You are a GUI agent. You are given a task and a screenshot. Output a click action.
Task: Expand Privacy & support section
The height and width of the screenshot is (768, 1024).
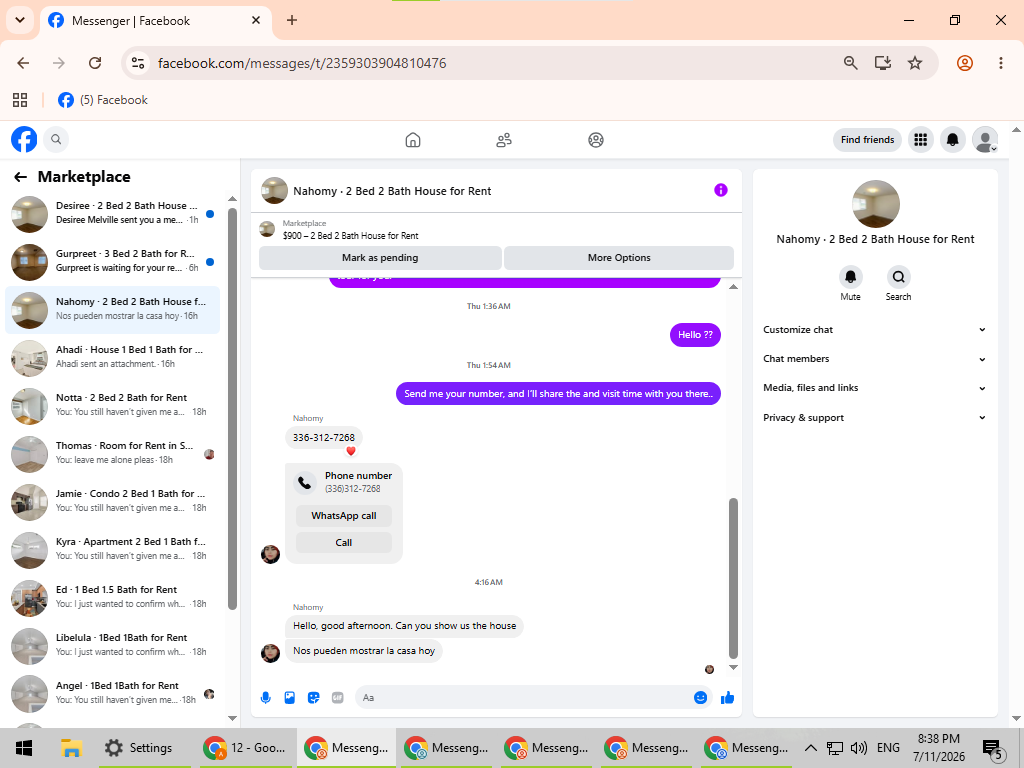[874, 417]
